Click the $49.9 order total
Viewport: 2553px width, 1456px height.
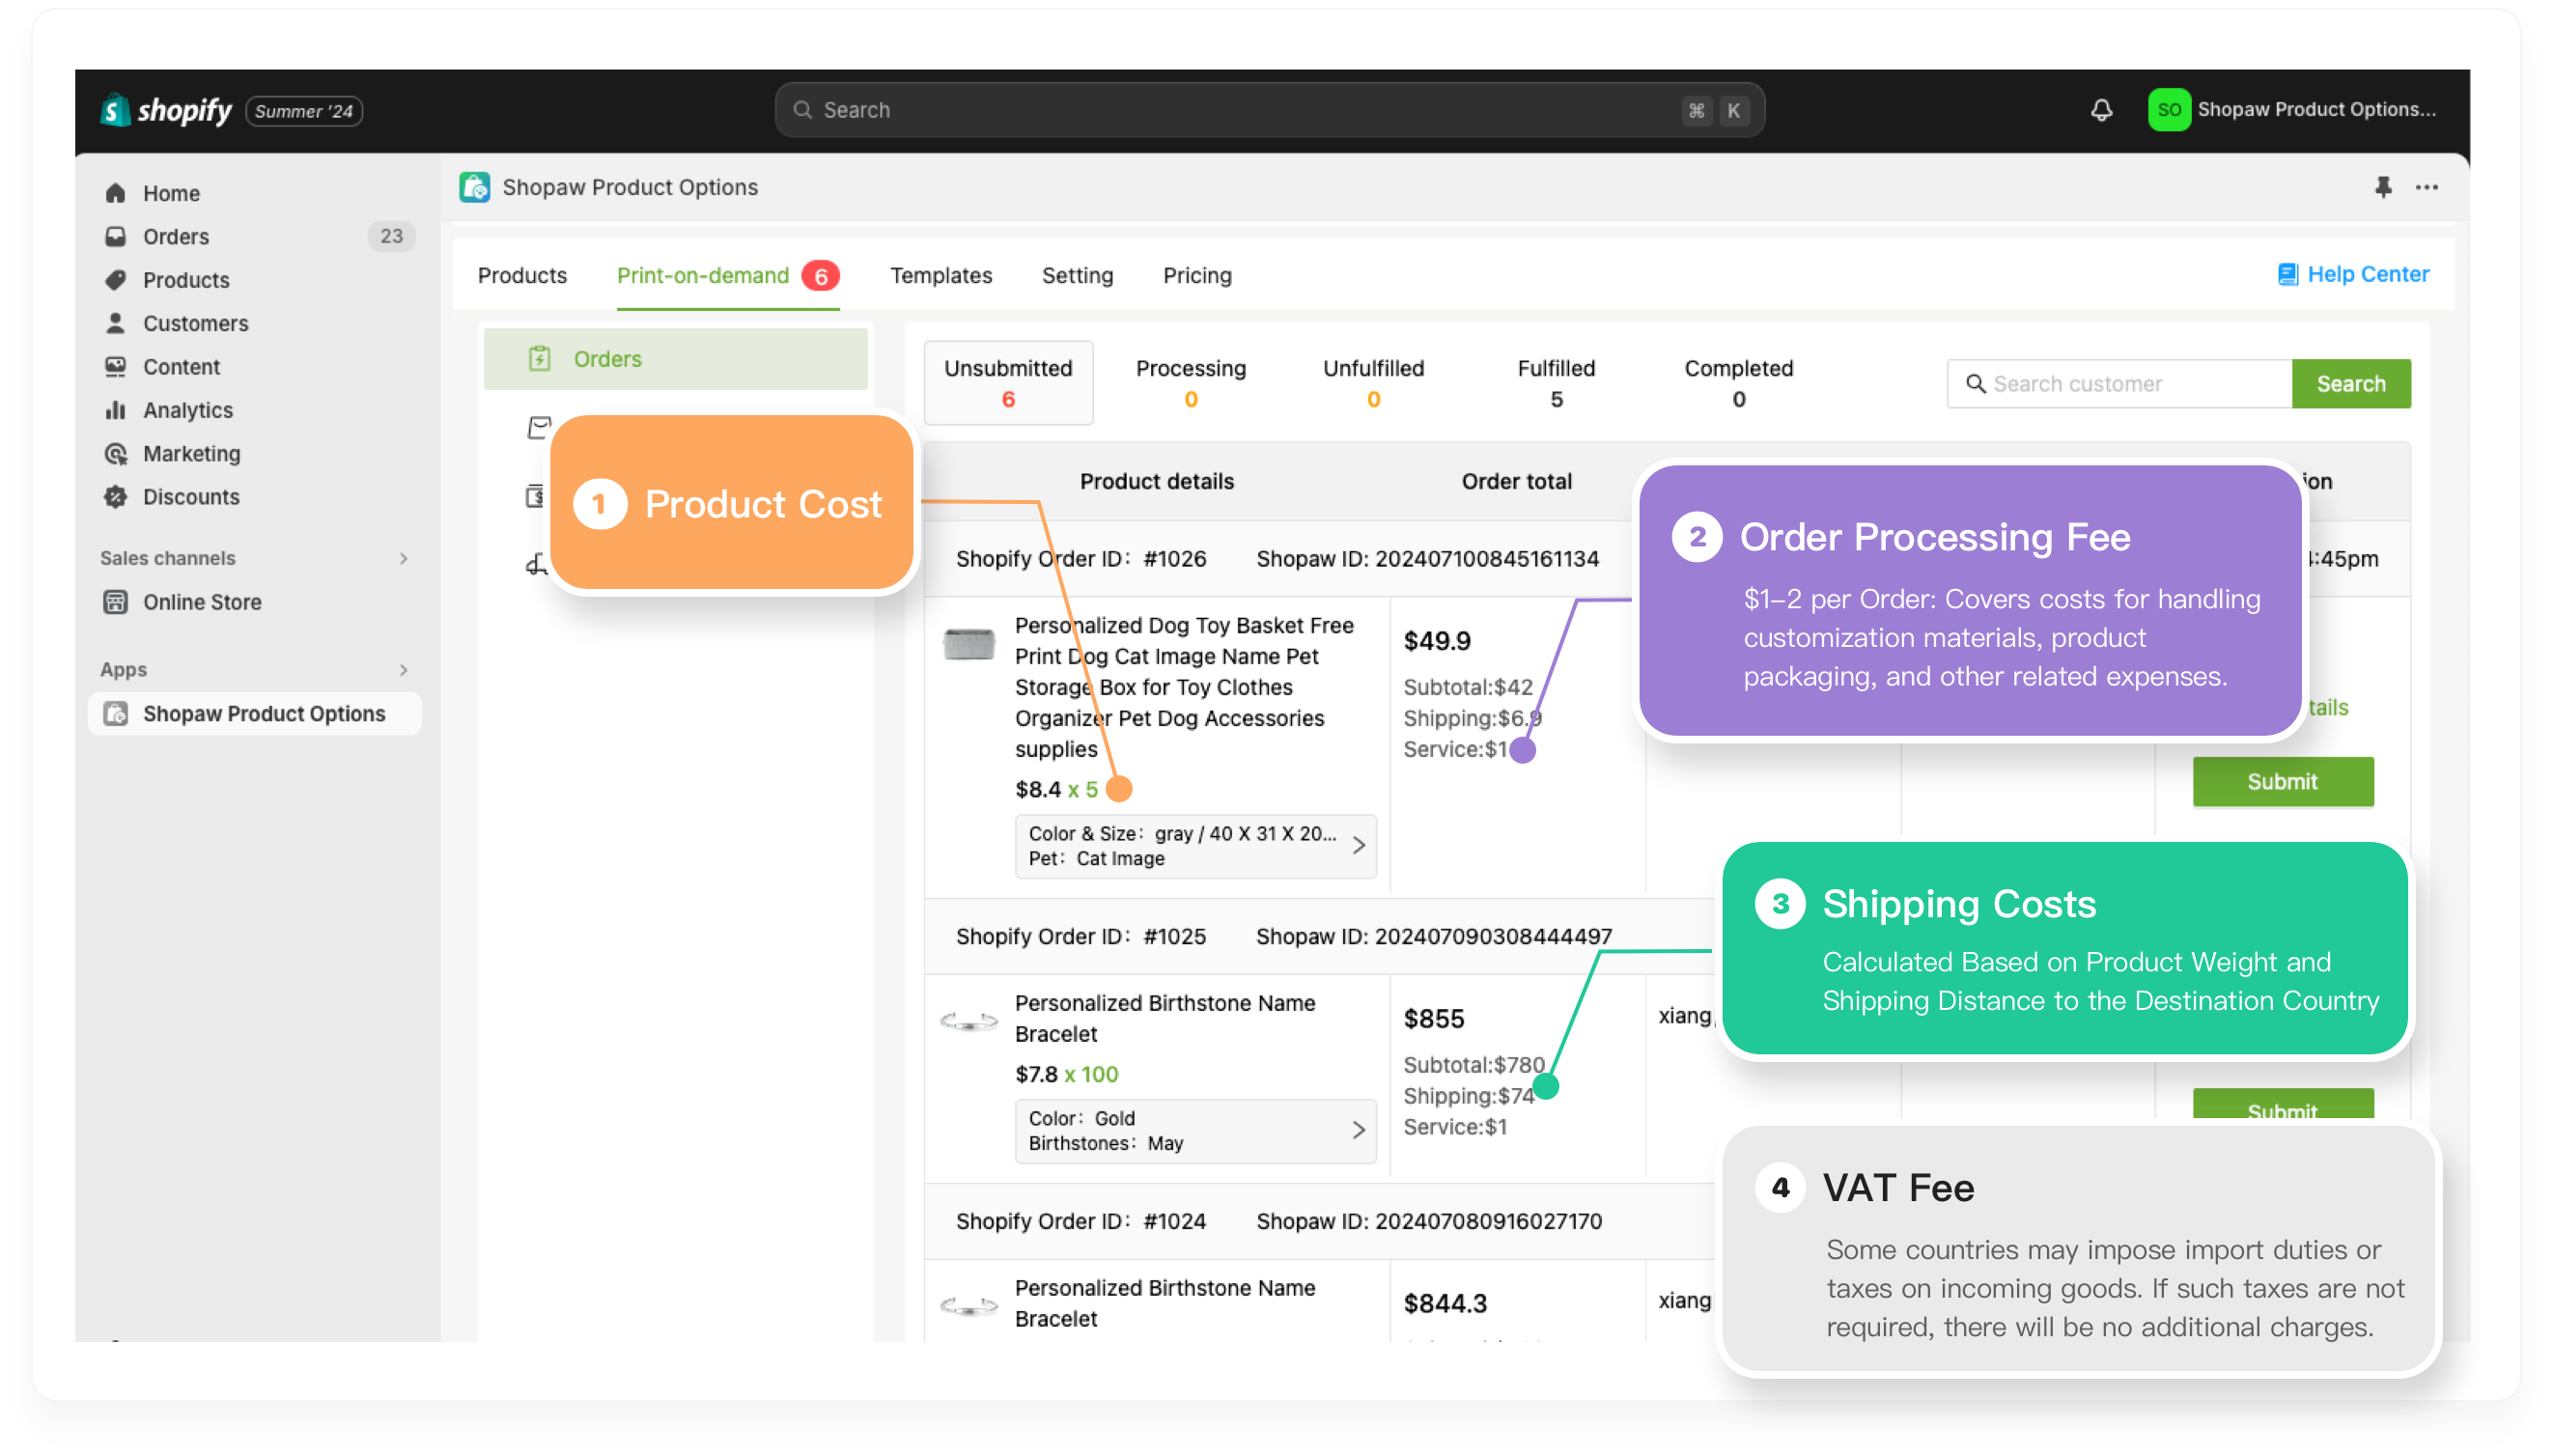click(x=1436, y=641)
